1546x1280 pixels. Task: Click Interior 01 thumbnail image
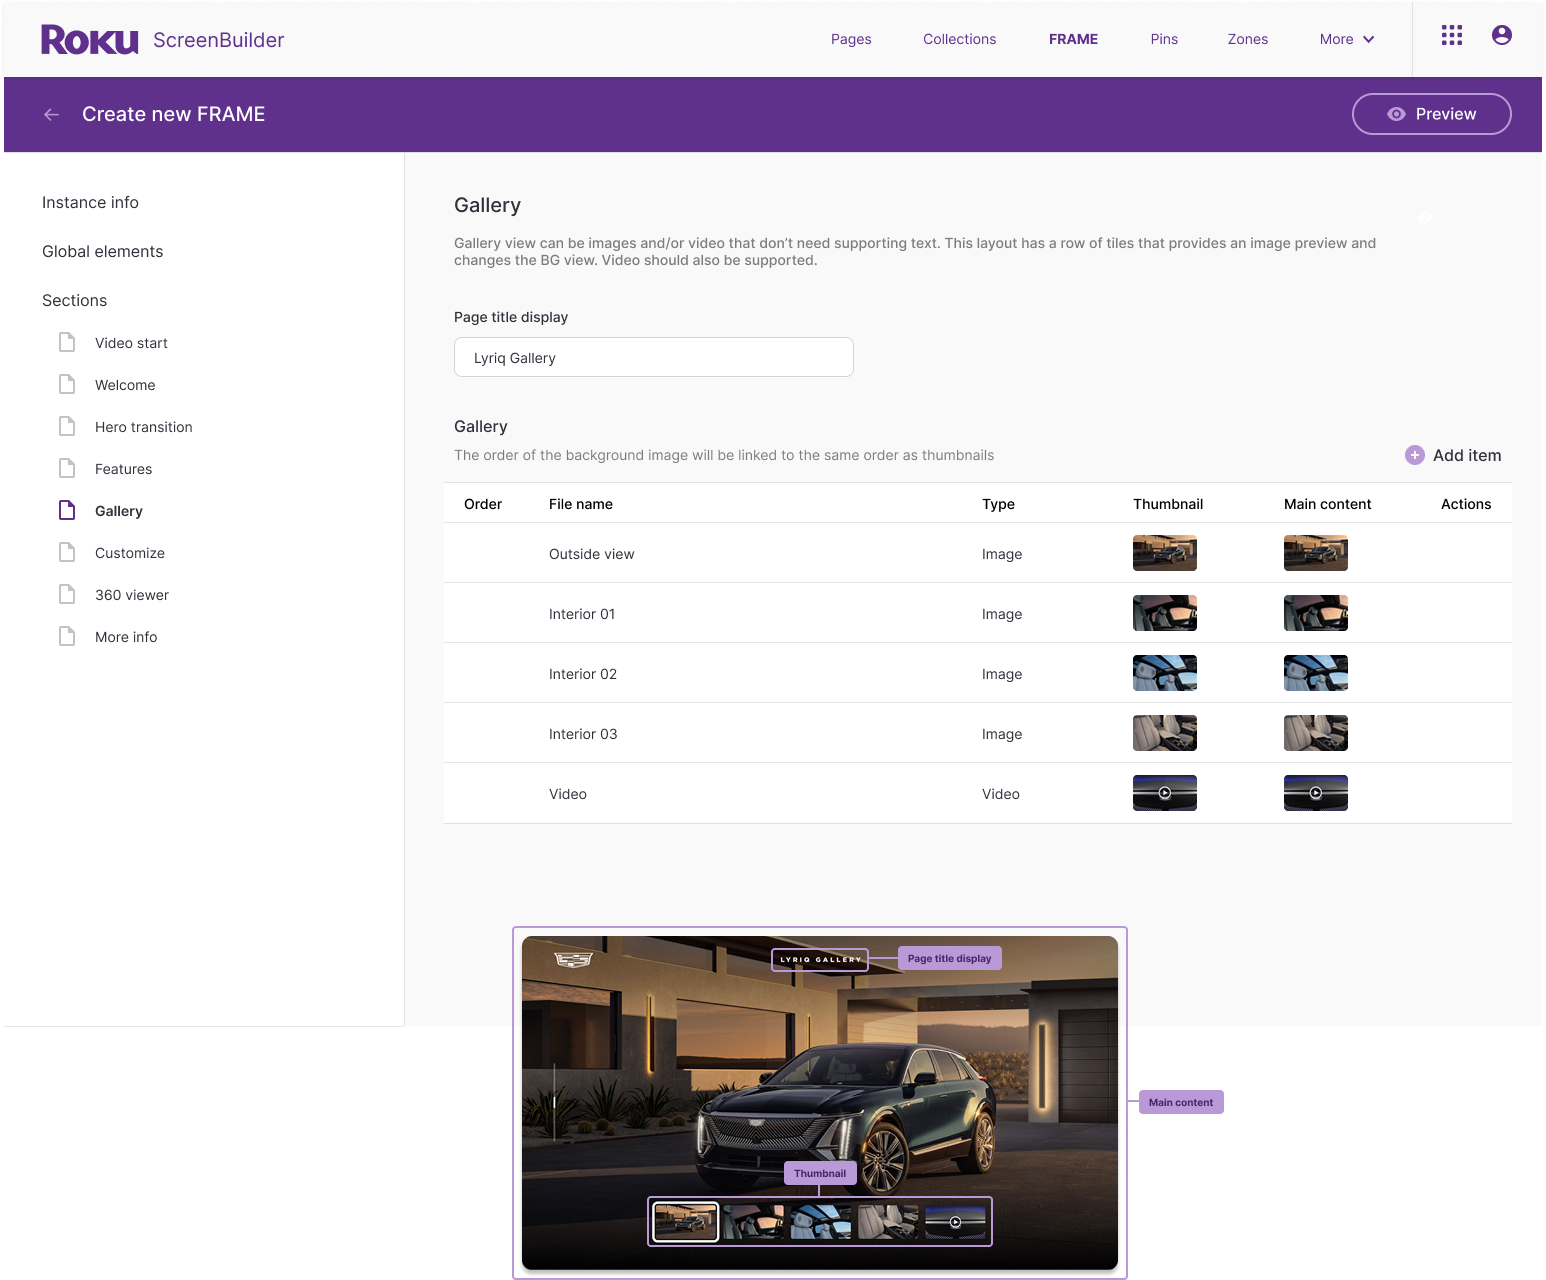(x=1165, y=613)
